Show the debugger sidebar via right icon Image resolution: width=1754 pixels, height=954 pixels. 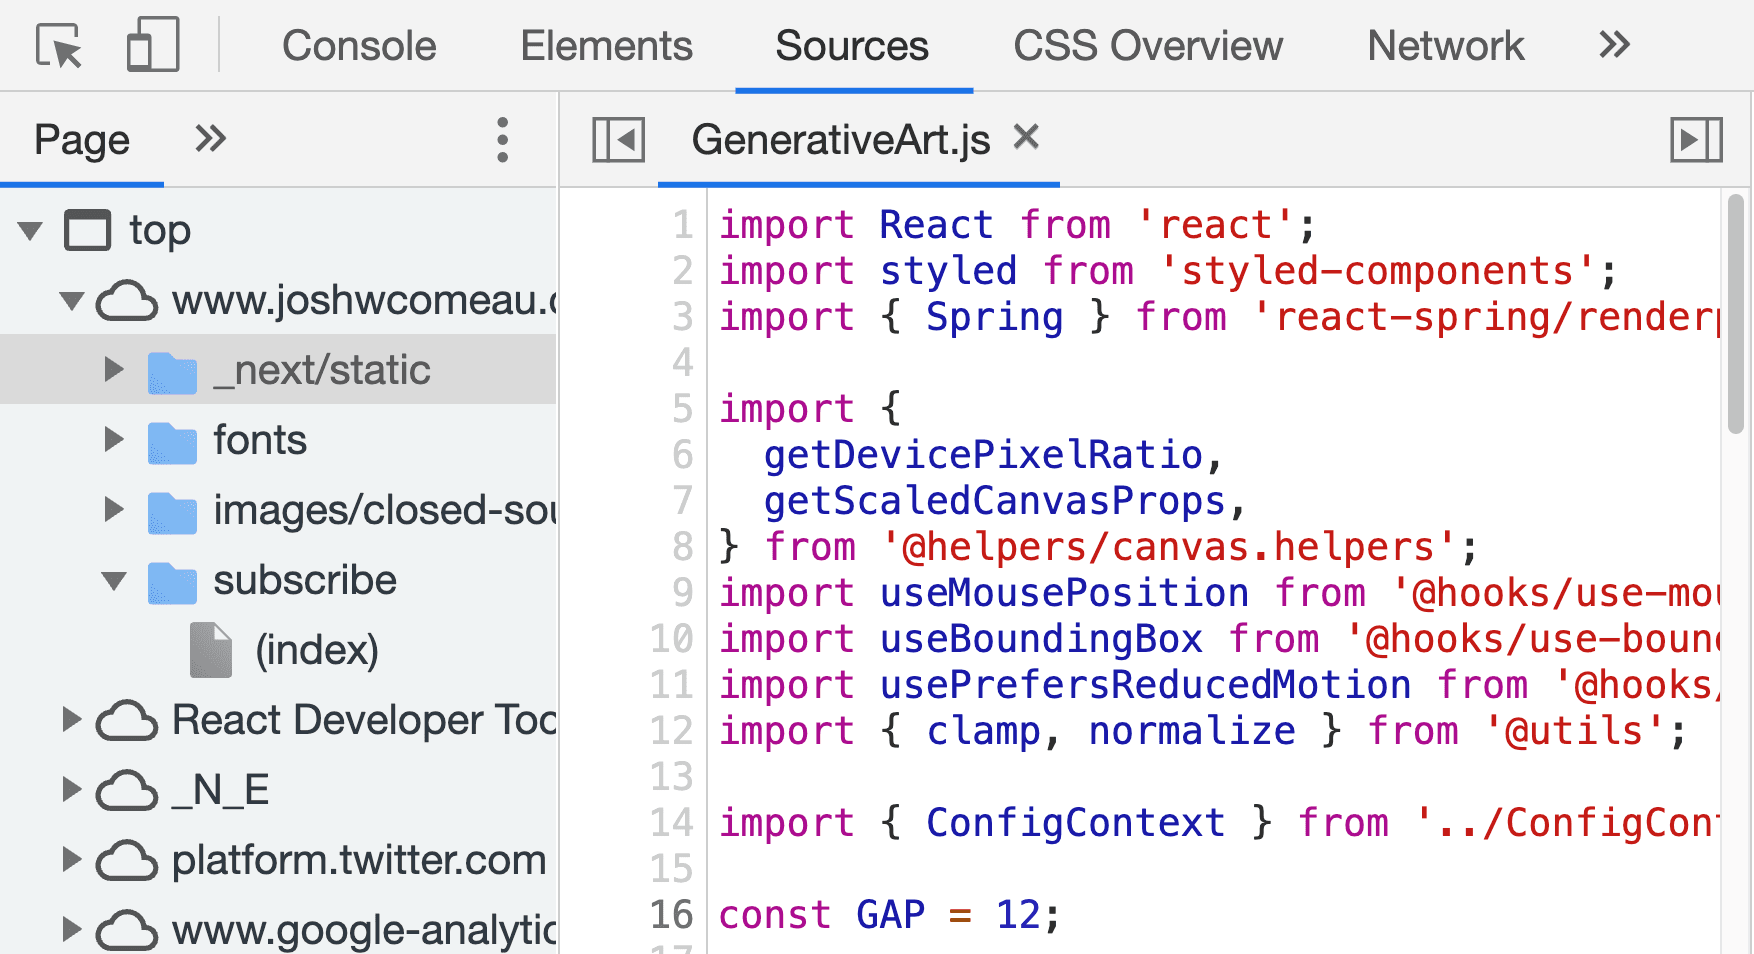pyautogui.click(x=1695, y=140)
